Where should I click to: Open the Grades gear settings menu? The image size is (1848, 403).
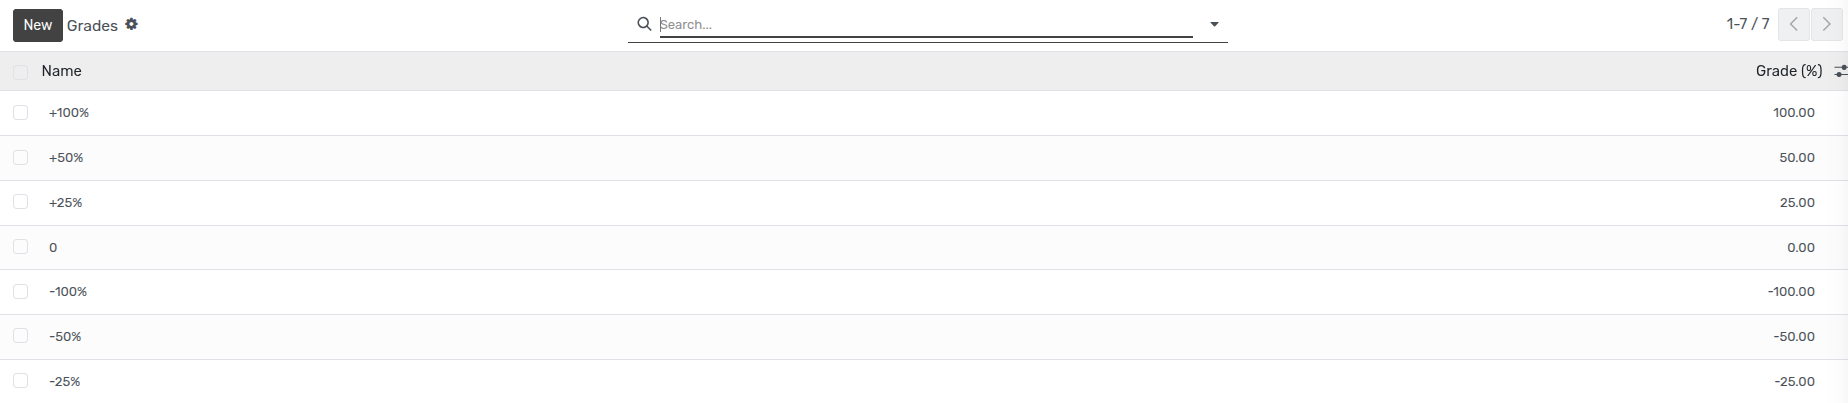(x=131, y=24)
